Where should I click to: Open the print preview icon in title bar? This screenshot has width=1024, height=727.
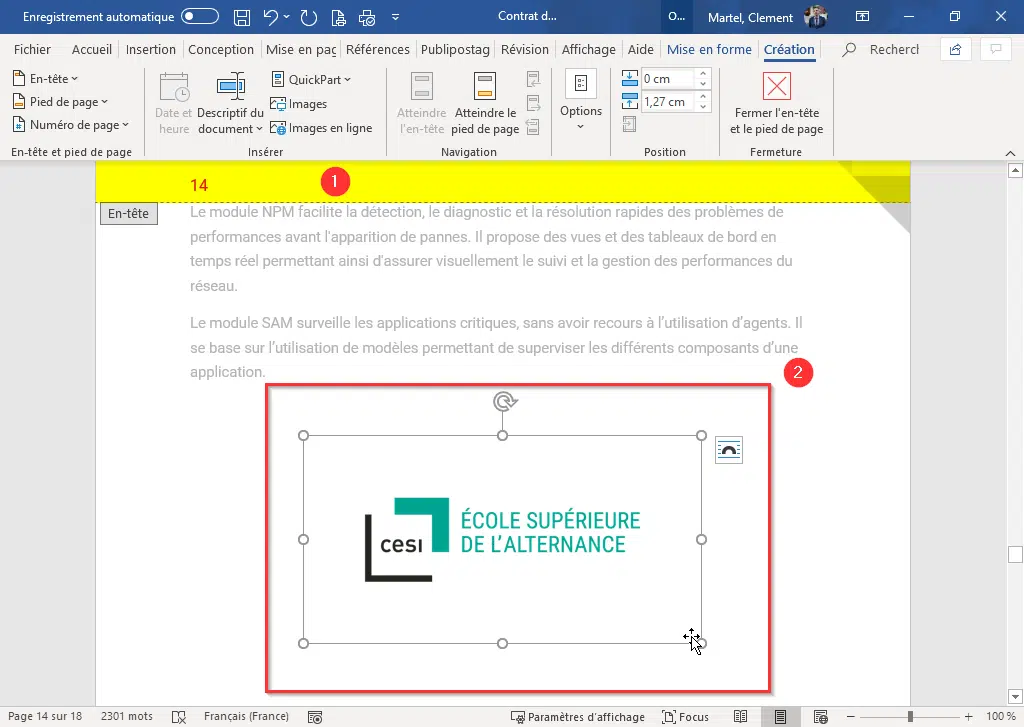pyautogui.click(x=338, y=18)
